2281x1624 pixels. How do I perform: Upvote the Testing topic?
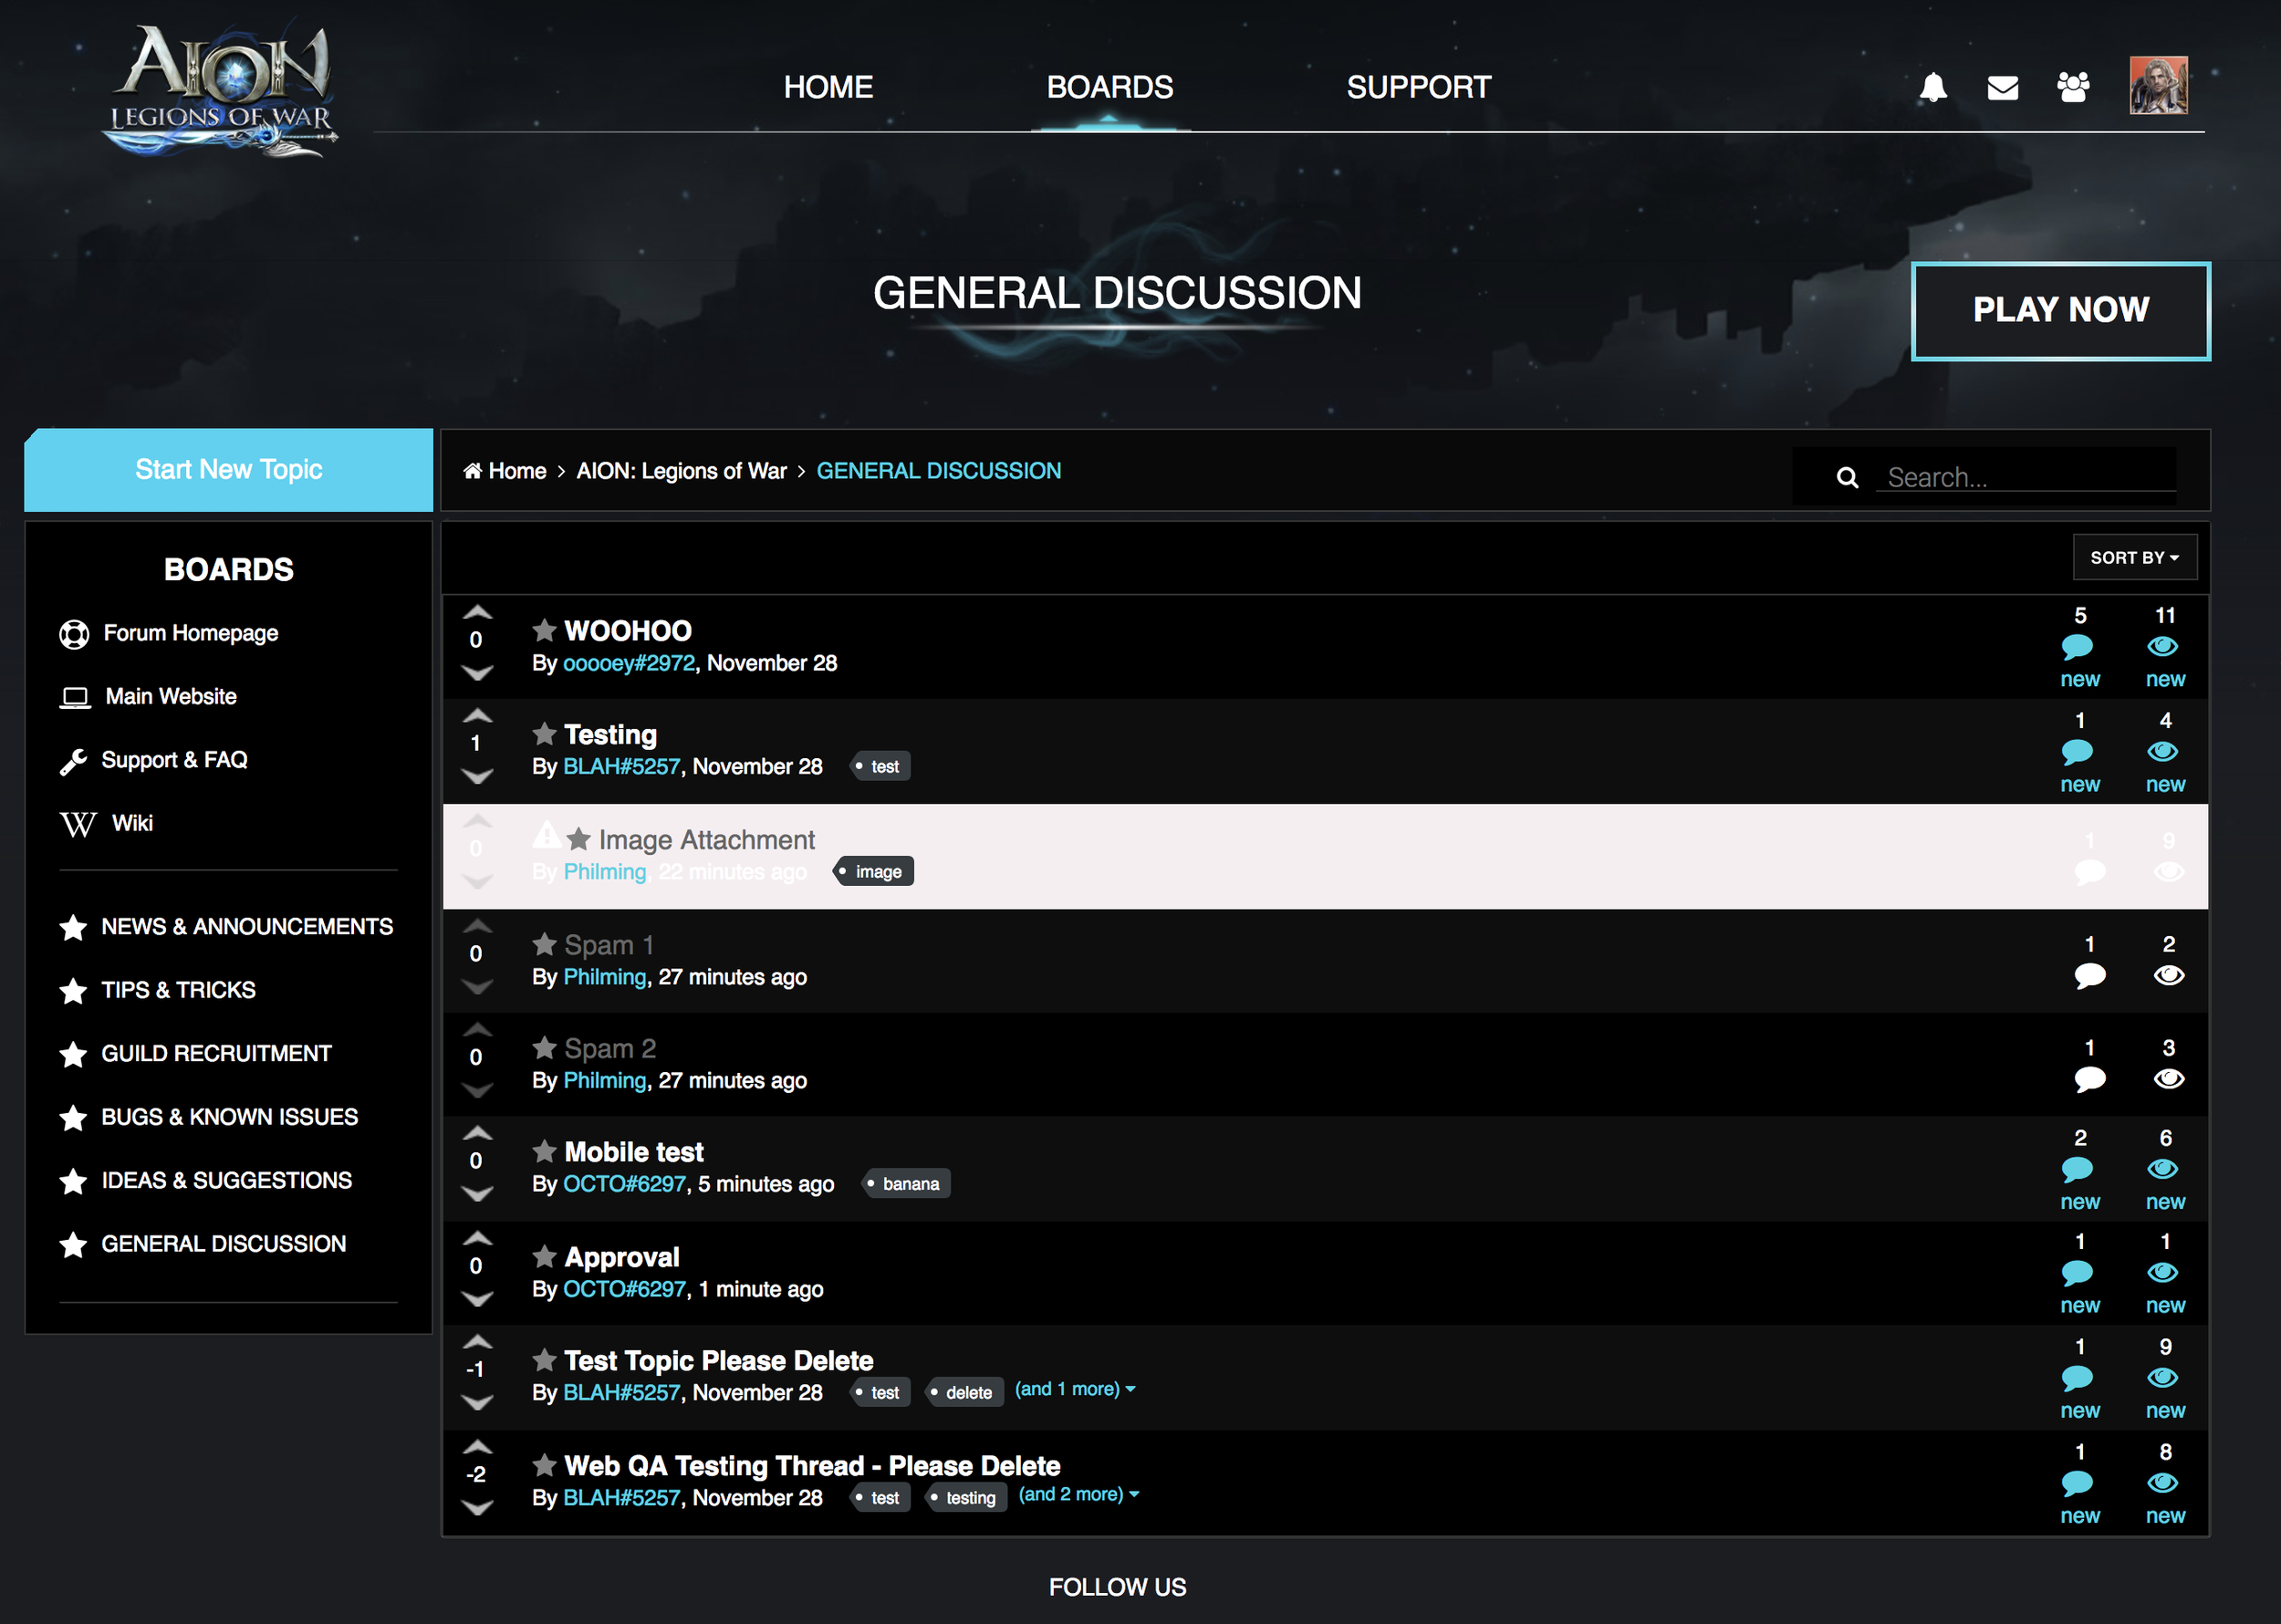click(477, 716)
